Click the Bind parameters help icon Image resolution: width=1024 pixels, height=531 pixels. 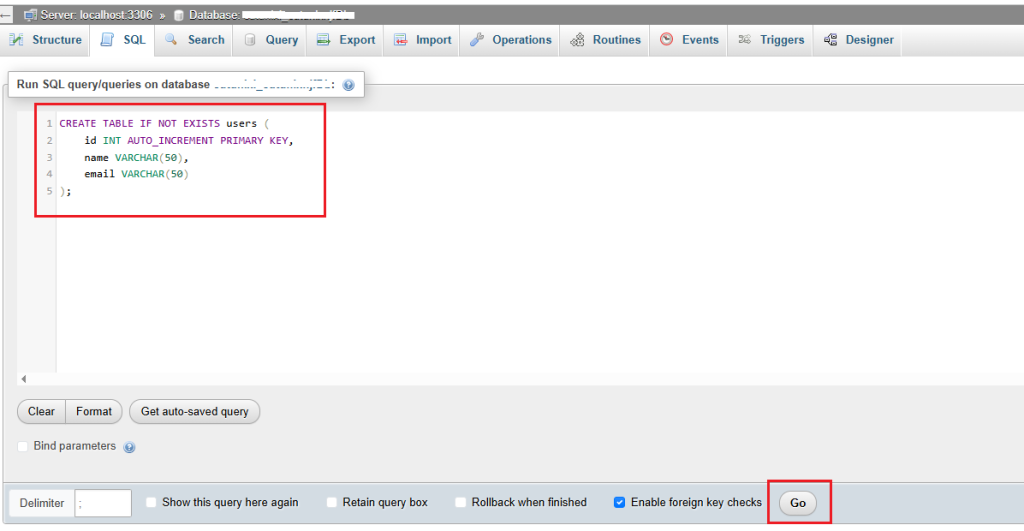tap(129, 447)
